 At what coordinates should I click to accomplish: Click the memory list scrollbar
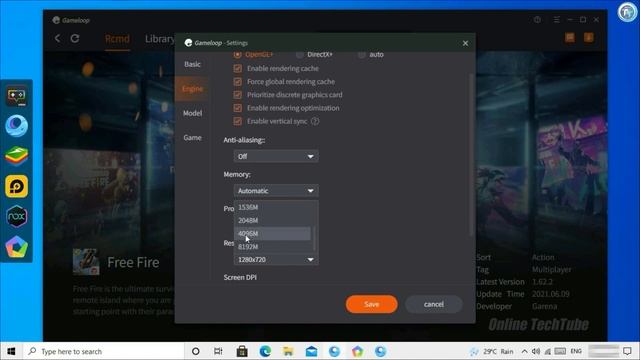314,239
